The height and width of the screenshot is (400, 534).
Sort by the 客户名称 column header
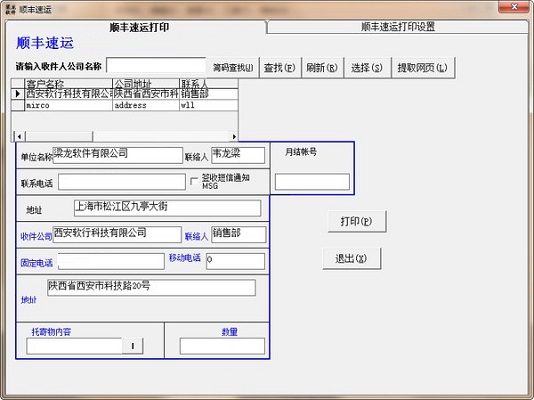coord(69,83)
